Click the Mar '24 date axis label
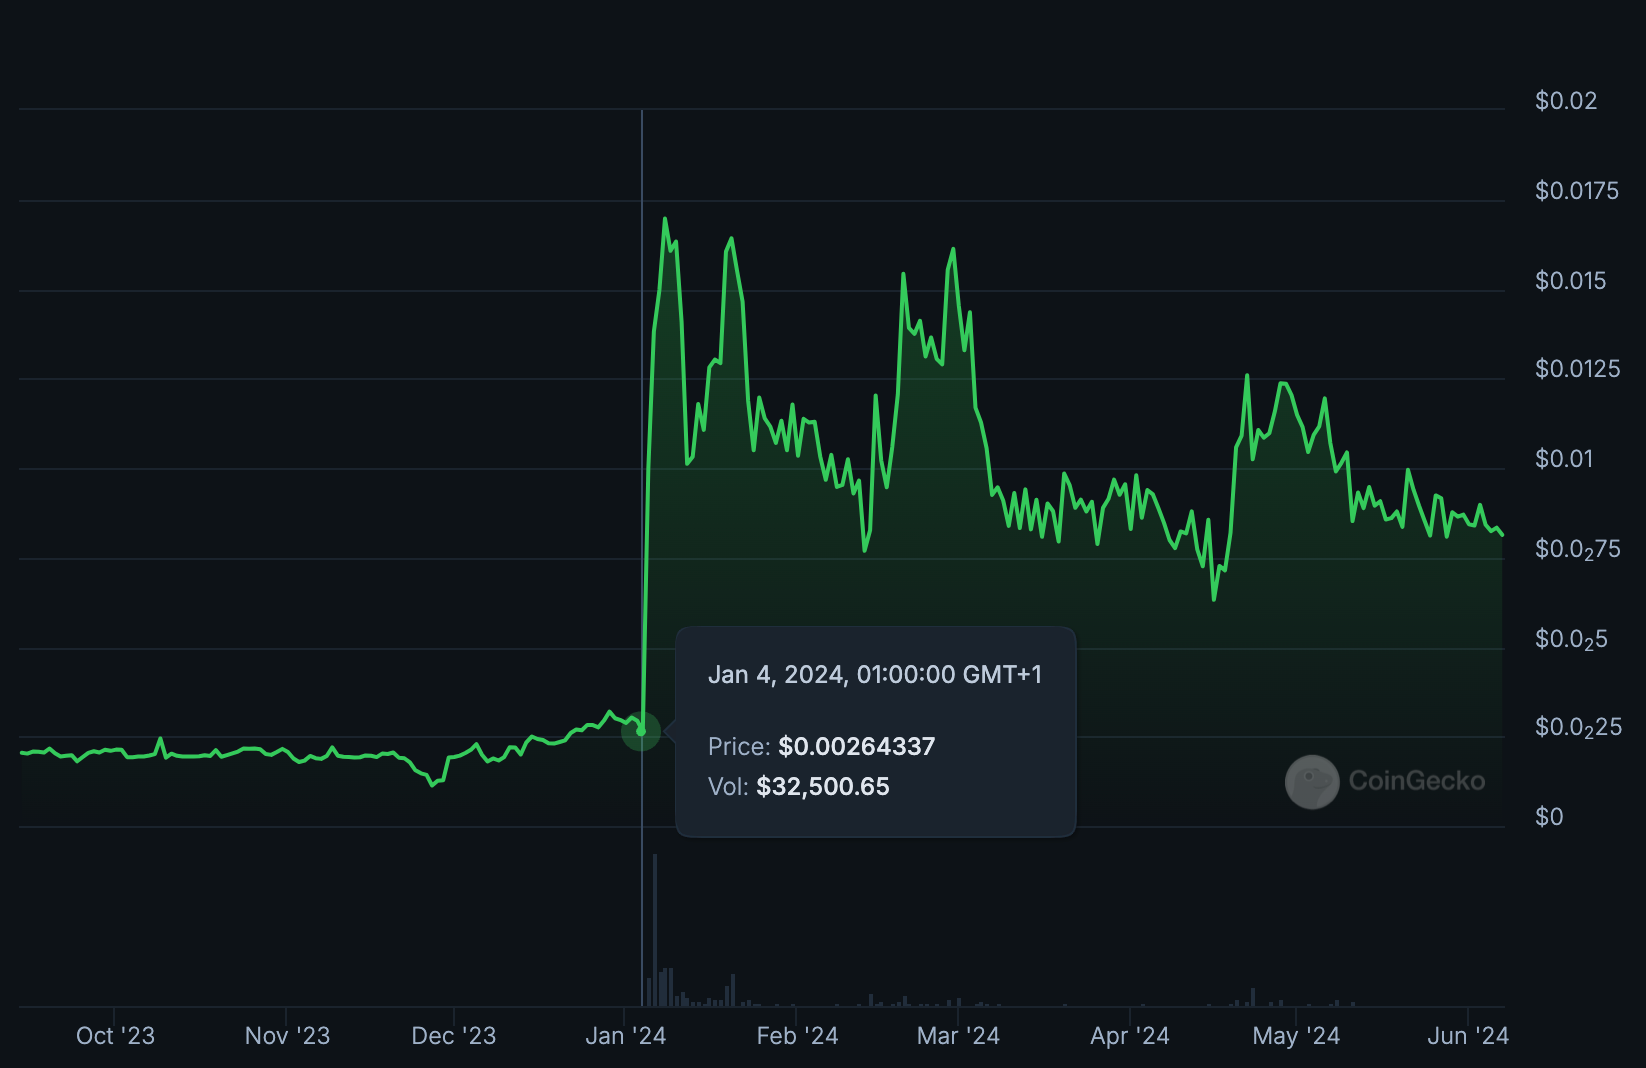Image resolution: width=1646 pixels, height=1068 pixels. click(958, 1036)
